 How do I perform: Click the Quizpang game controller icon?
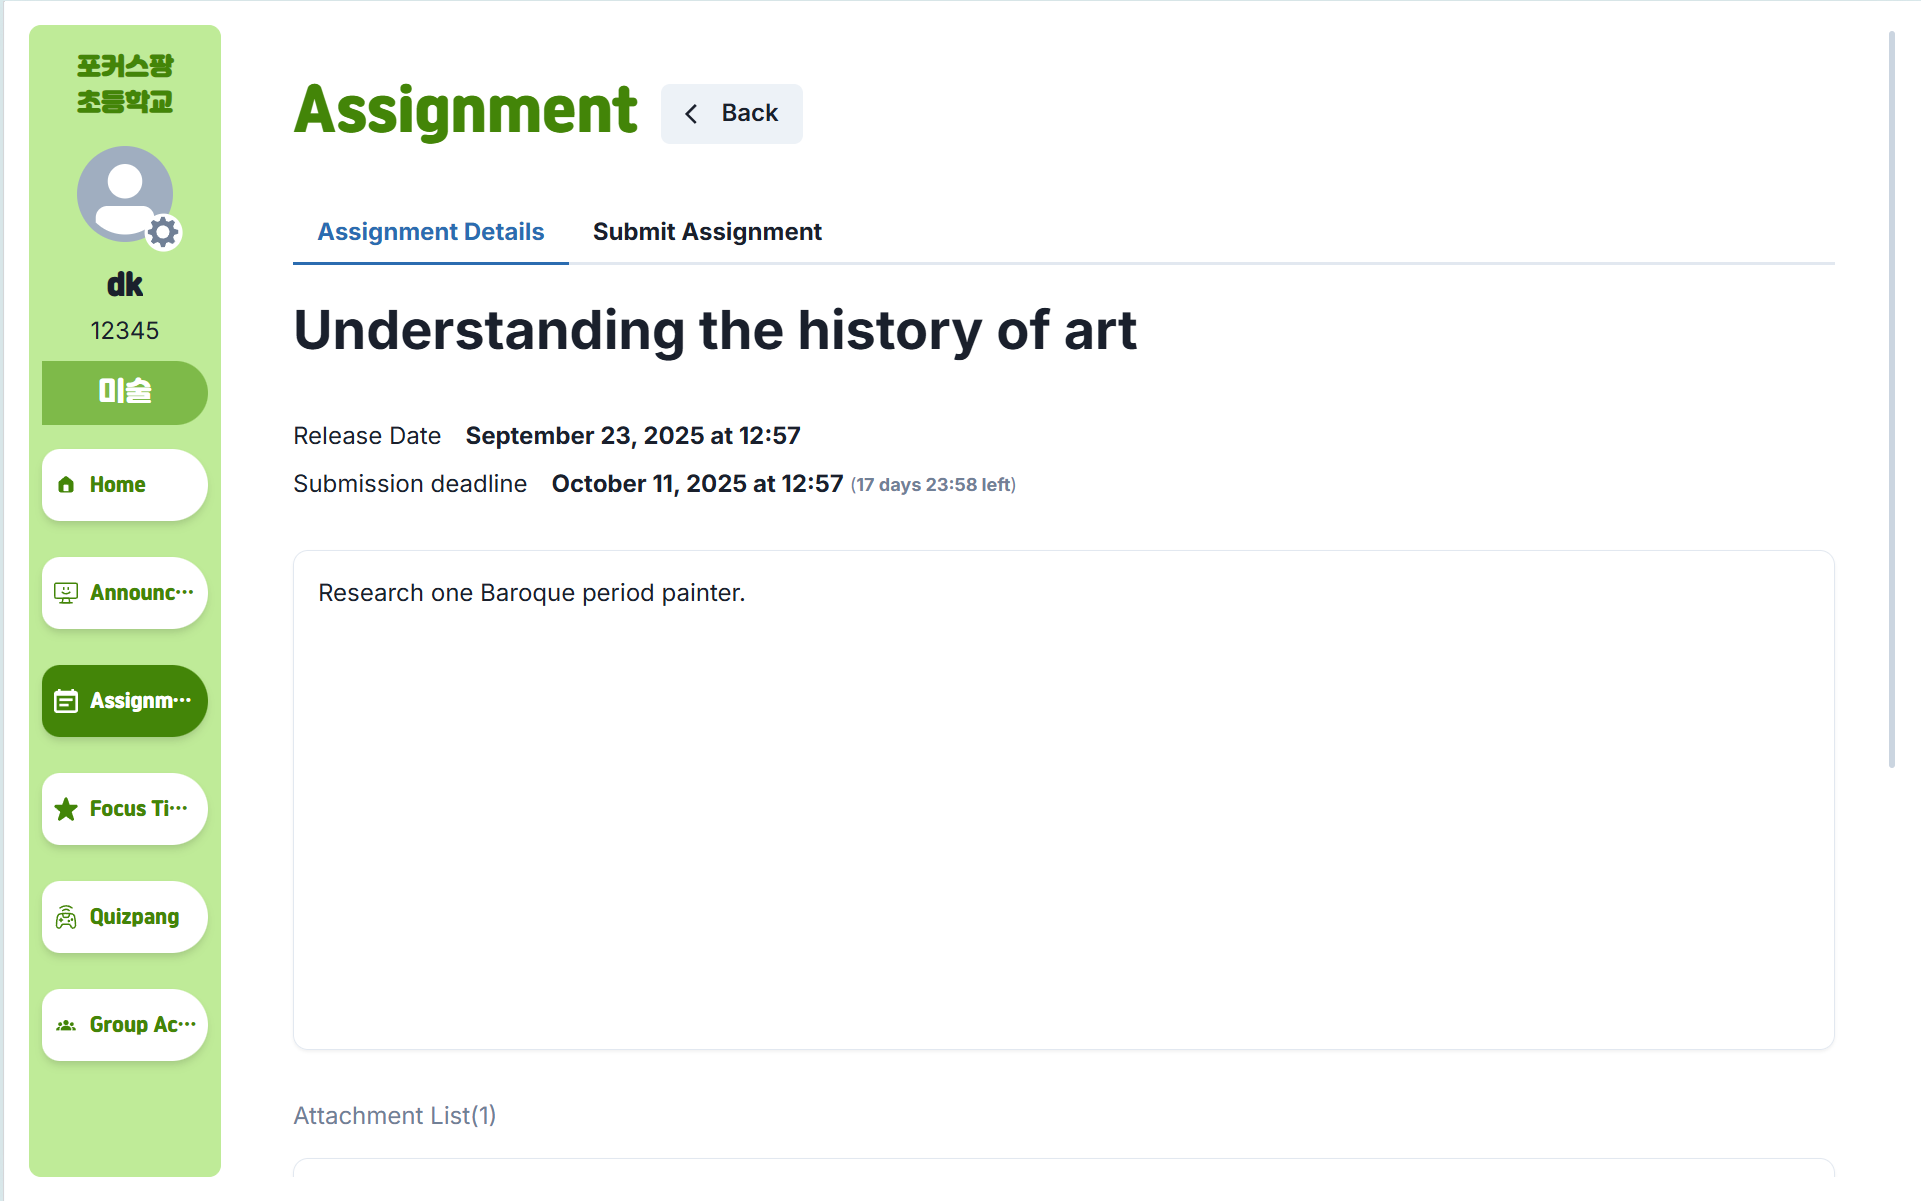pos(66,917)
